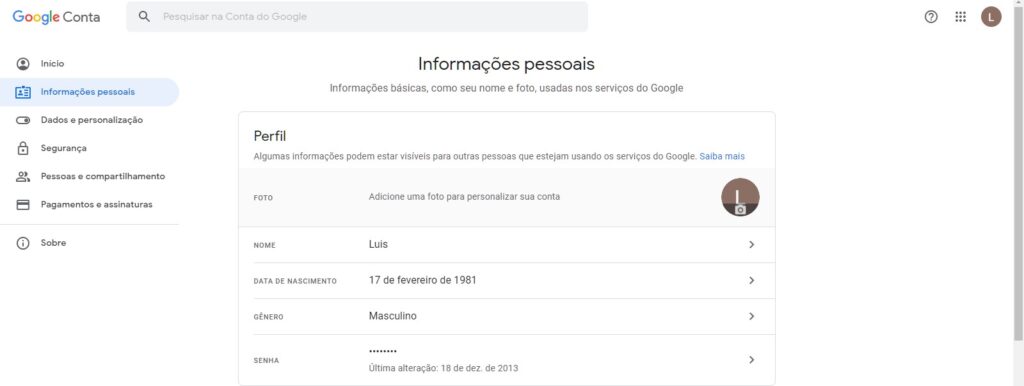This screenshot has height=386, width=1024.
Task: Focus the Pesquisar na Conta do Google field
Action: tap(357, 17)
